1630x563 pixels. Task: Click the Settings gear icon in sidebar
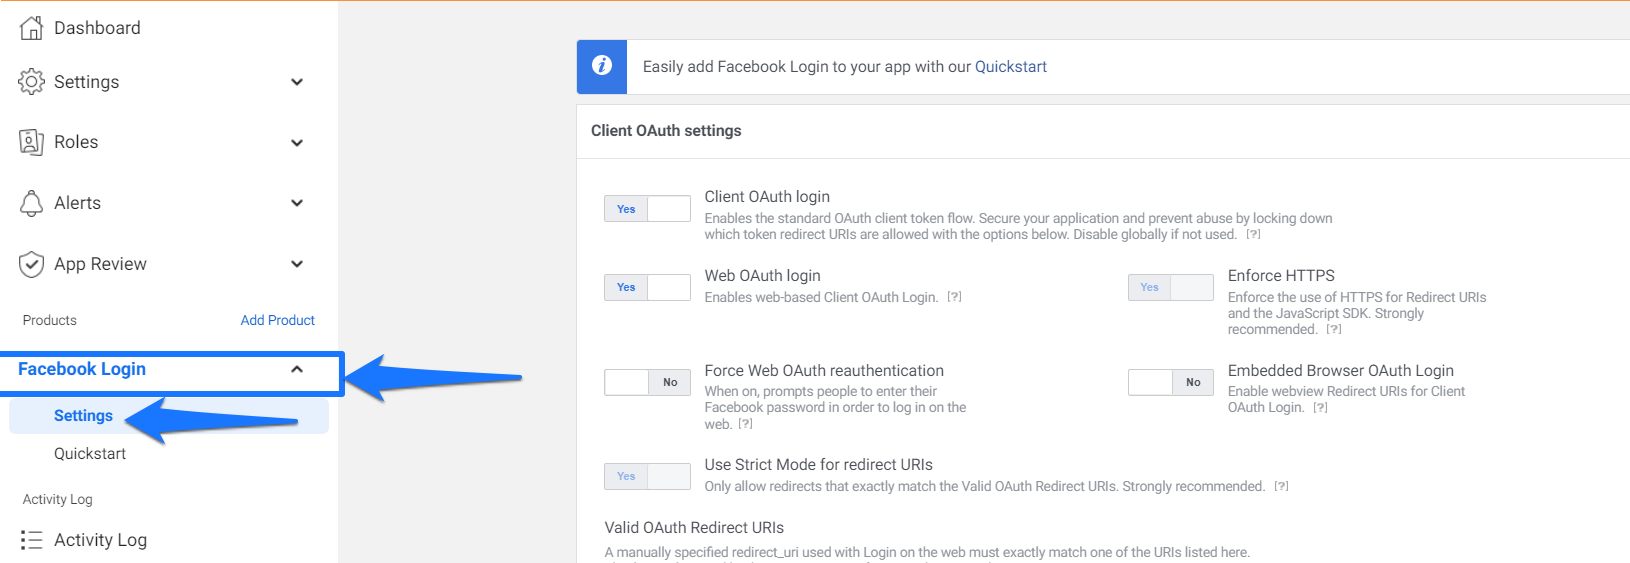pyautogui.click(x=31, y=82)
